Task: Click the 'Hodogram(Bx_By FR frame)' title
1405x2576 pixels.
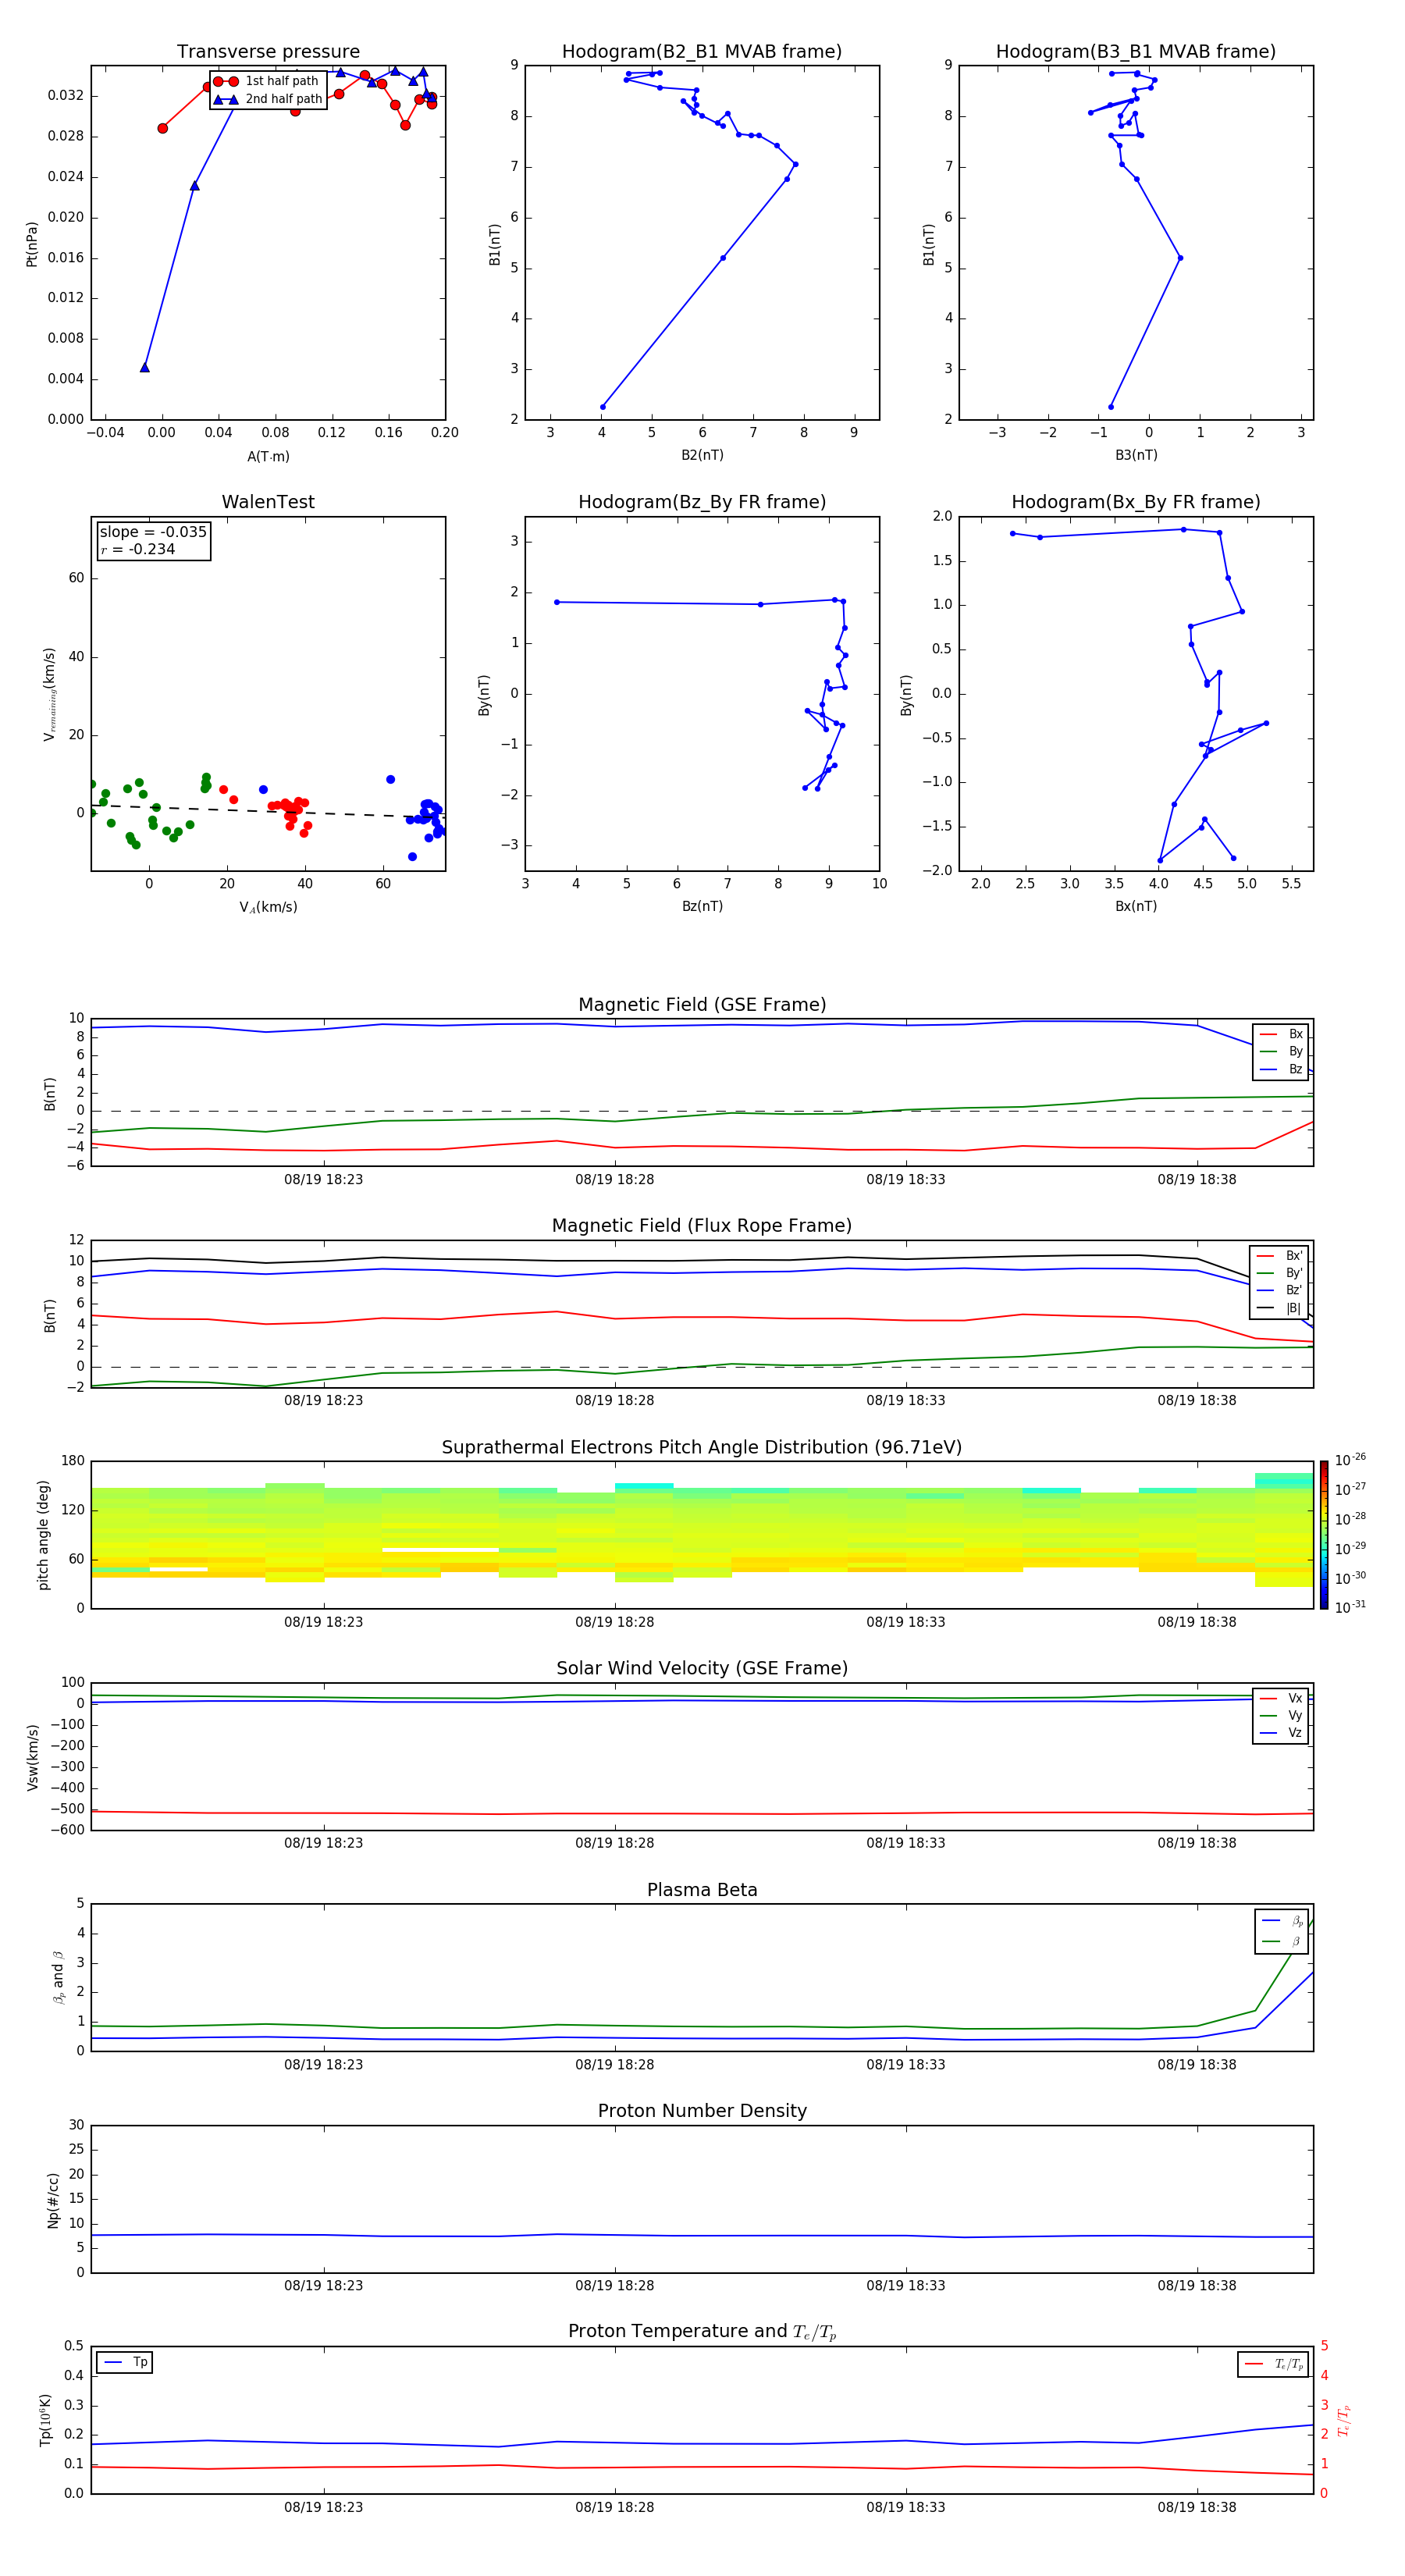Action: pos(1136,502)
